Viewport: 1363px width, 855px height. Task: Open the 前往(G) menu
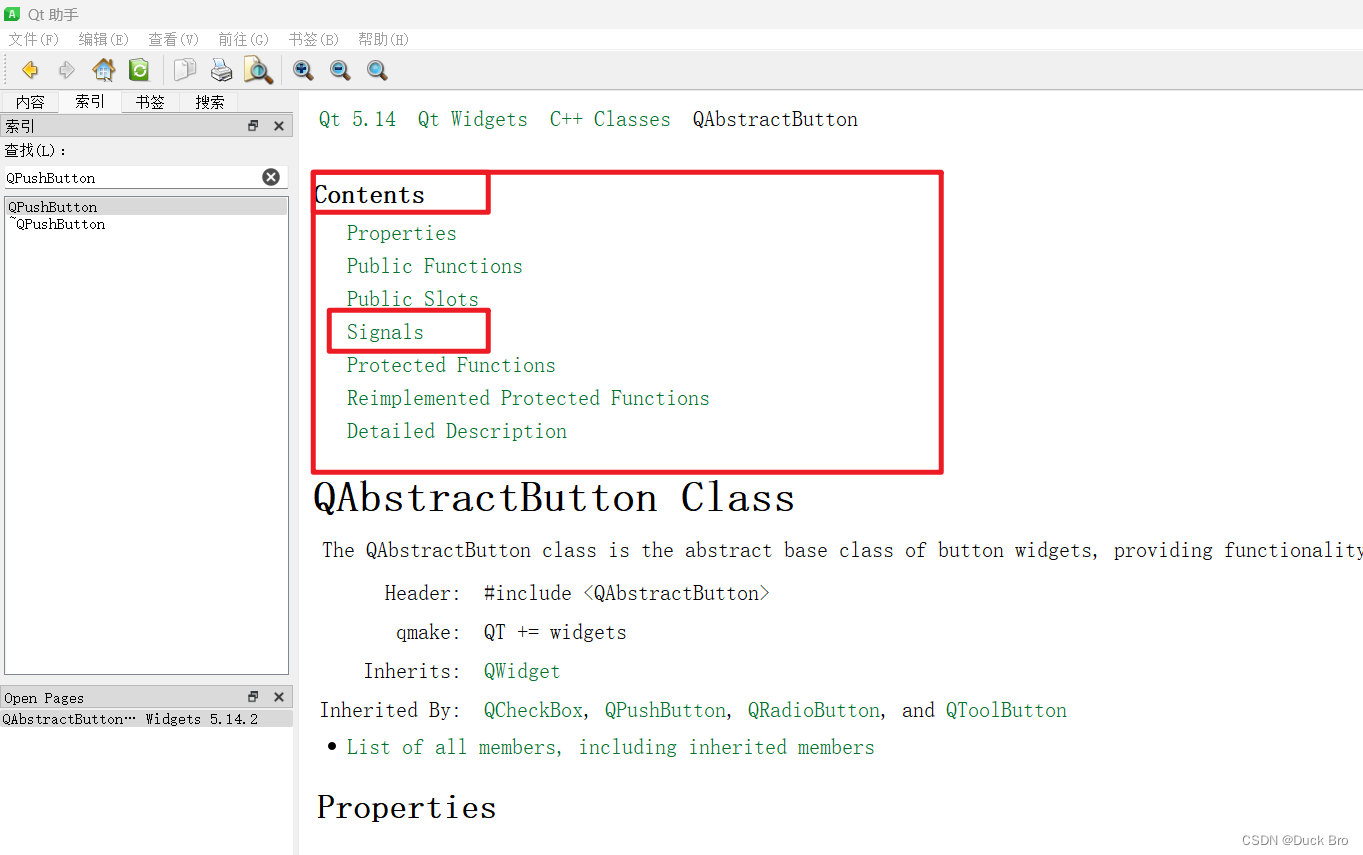[244, 39]
